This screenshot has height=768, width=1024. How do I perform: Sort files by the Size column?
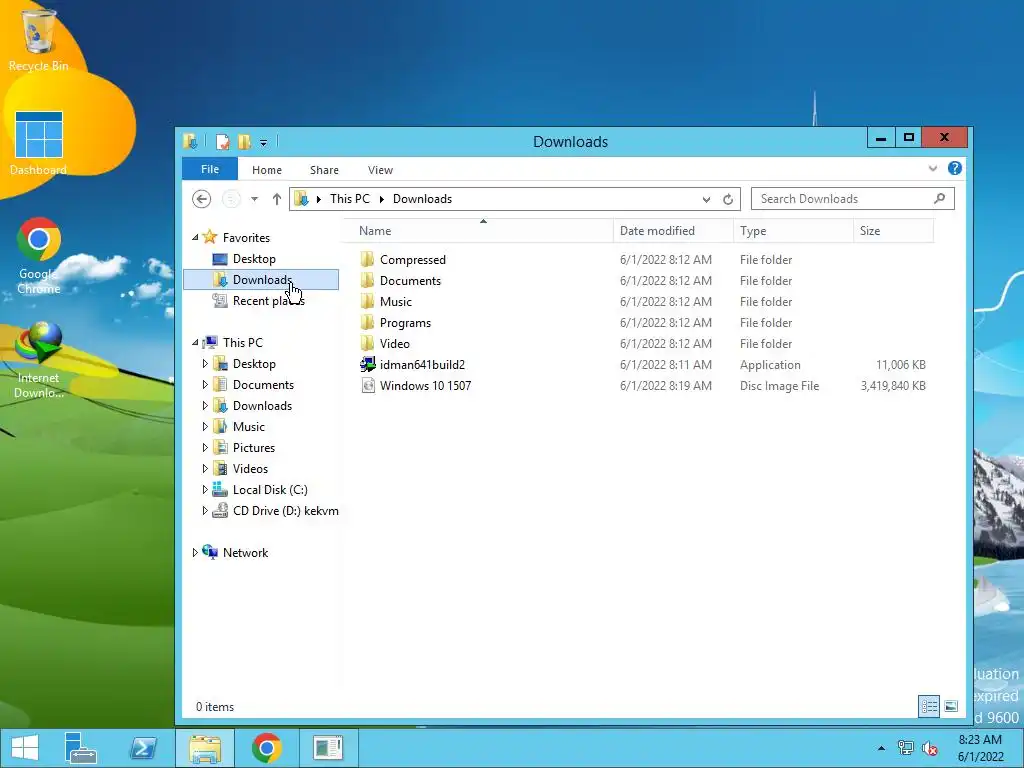click(893, 231)
